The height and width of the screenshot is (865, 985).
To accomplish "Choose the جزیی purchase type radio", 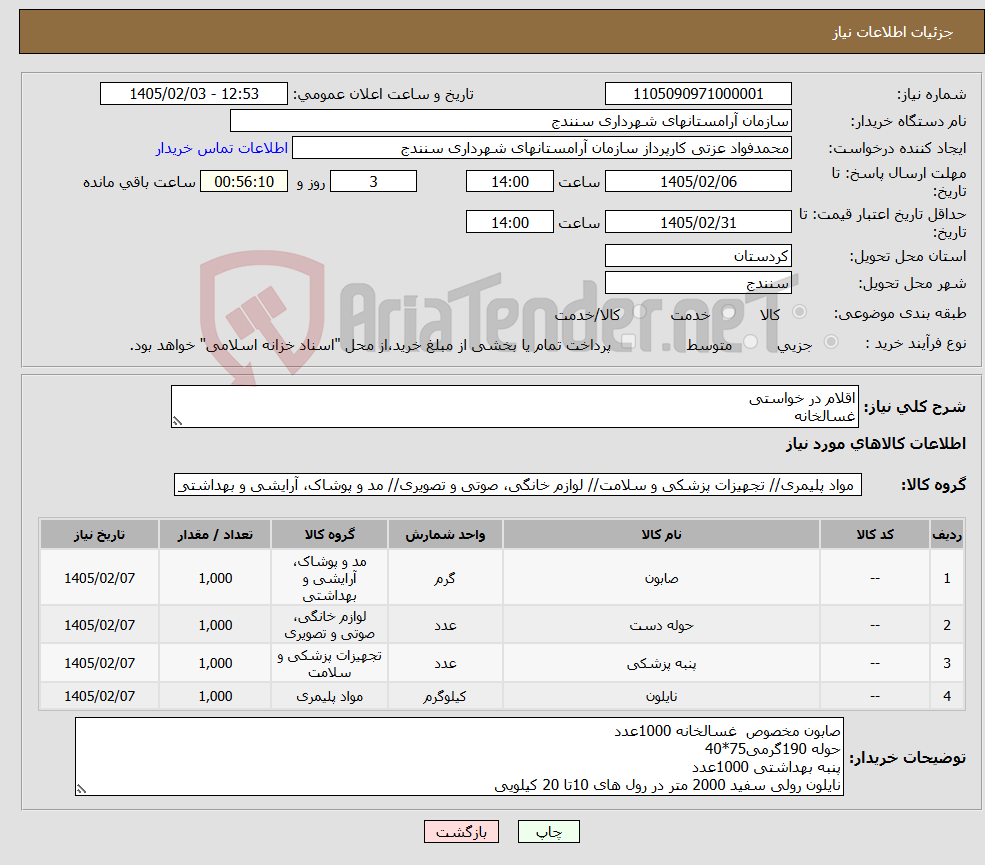I will click(x=830, y=342).
